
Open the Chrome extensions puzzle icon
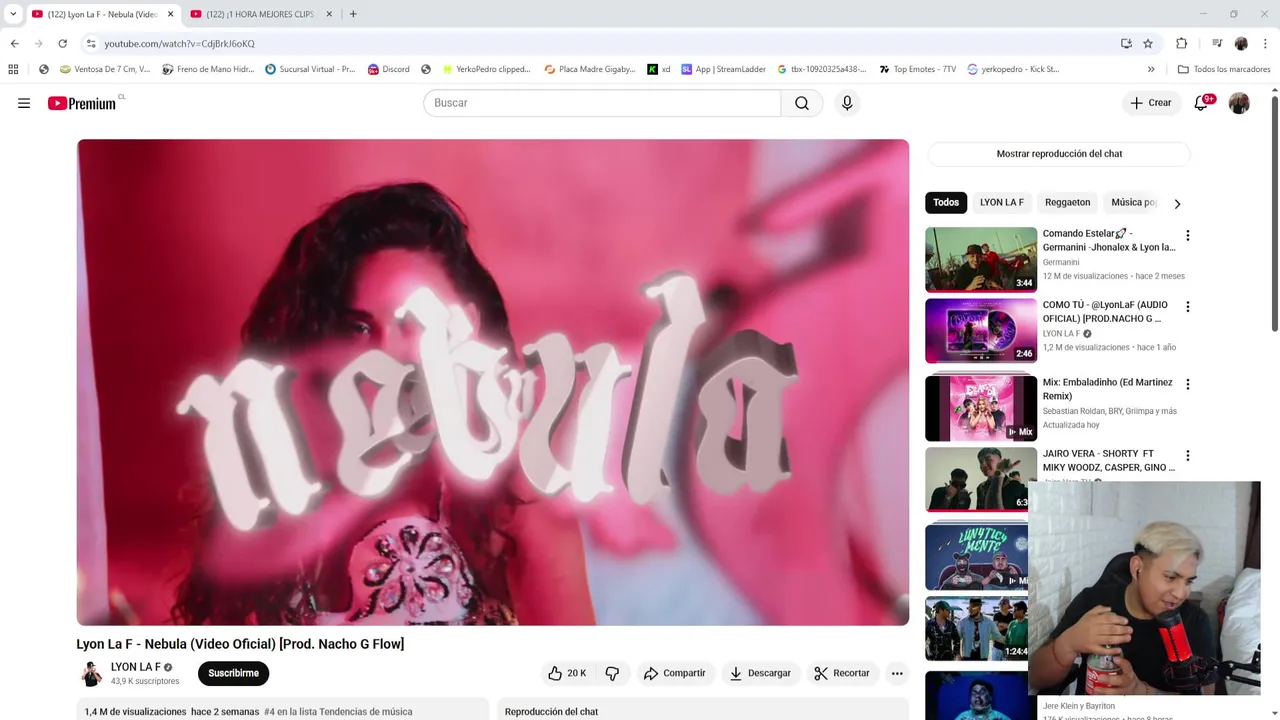coord(1181,43)
